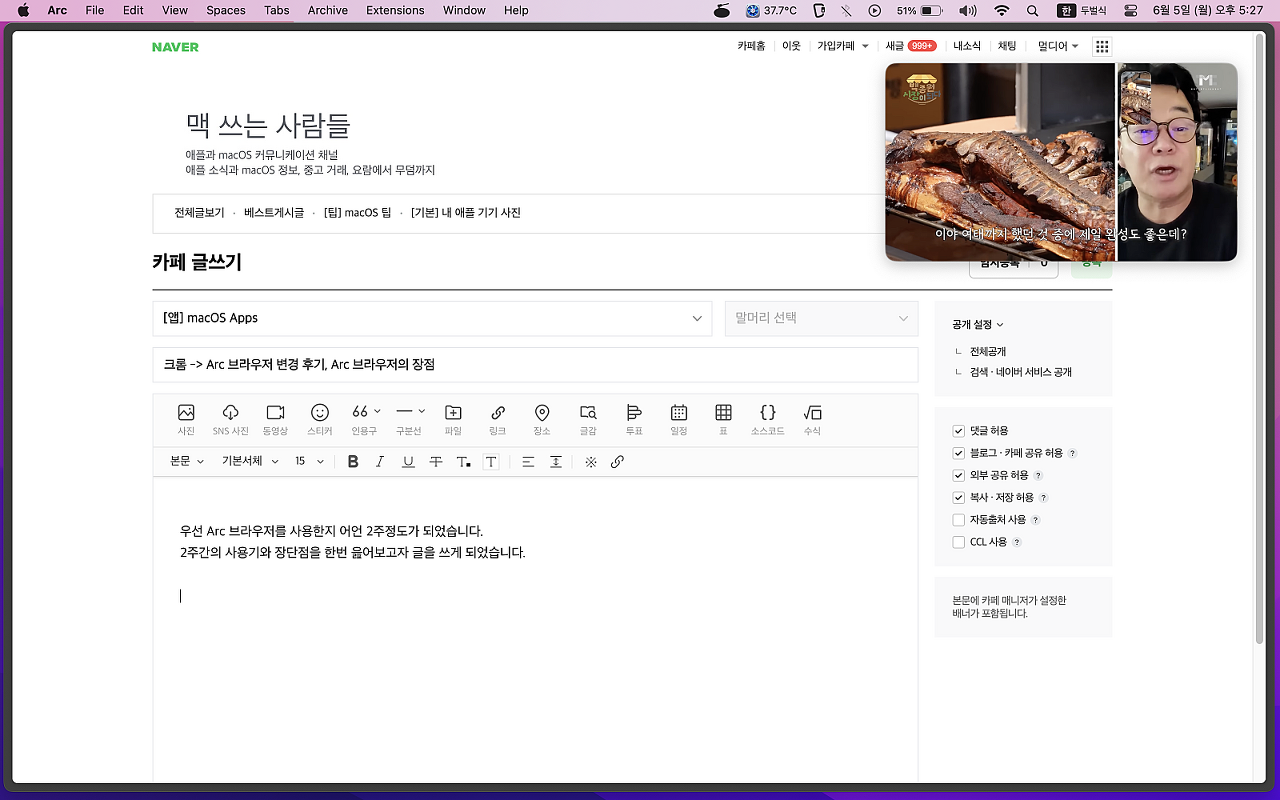Image resolution: width=1280 pixels, height=800 pixels.
Task: Toggle 댓글 허용 checkbox
Action: [x=959, y=431]
